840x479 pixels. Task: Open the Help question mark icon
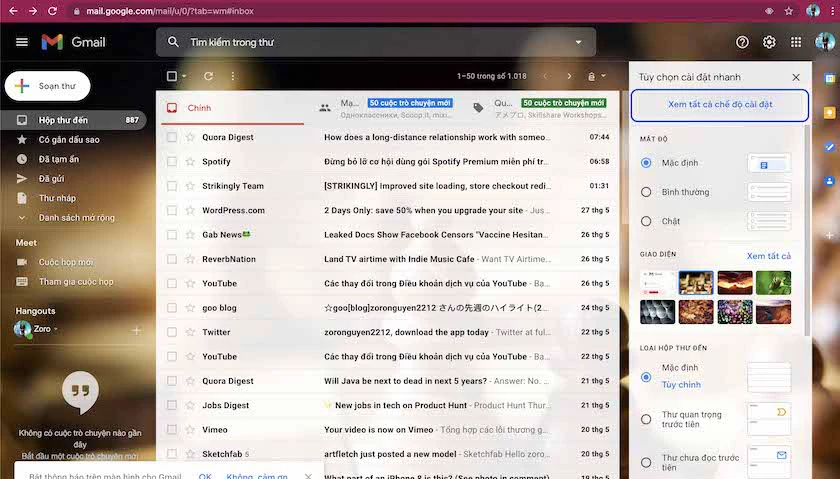coord(742,42)
